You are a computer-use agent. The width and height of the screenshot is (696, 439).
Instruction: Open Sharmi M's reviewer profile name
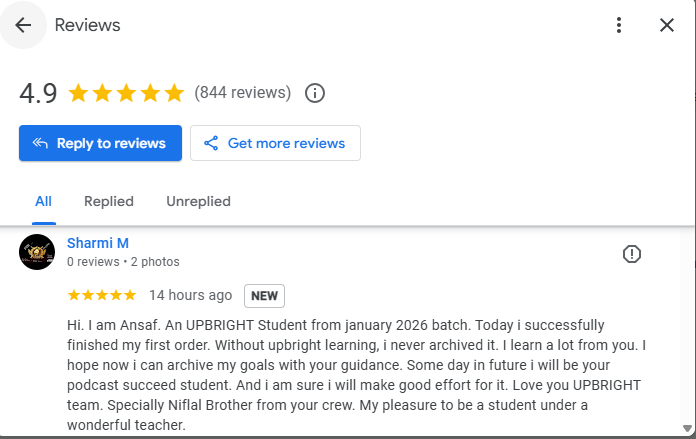pos(98,243)
